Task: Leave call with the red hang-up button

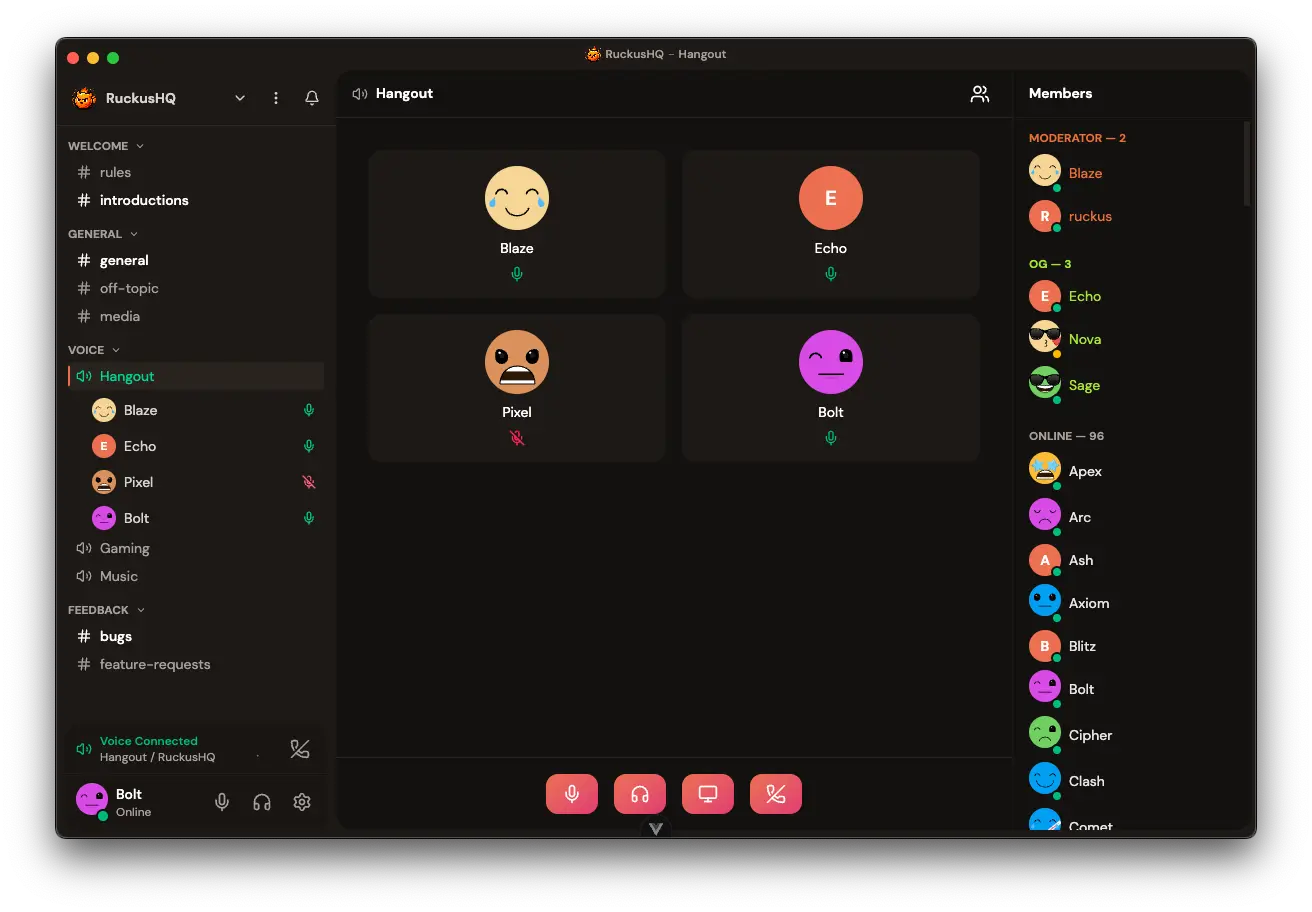Action: point(776,794)
